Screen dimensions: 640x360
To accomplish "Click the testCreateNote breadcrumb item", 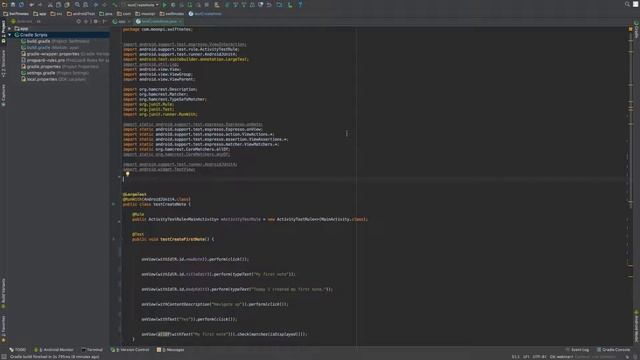I will [205, 13].
